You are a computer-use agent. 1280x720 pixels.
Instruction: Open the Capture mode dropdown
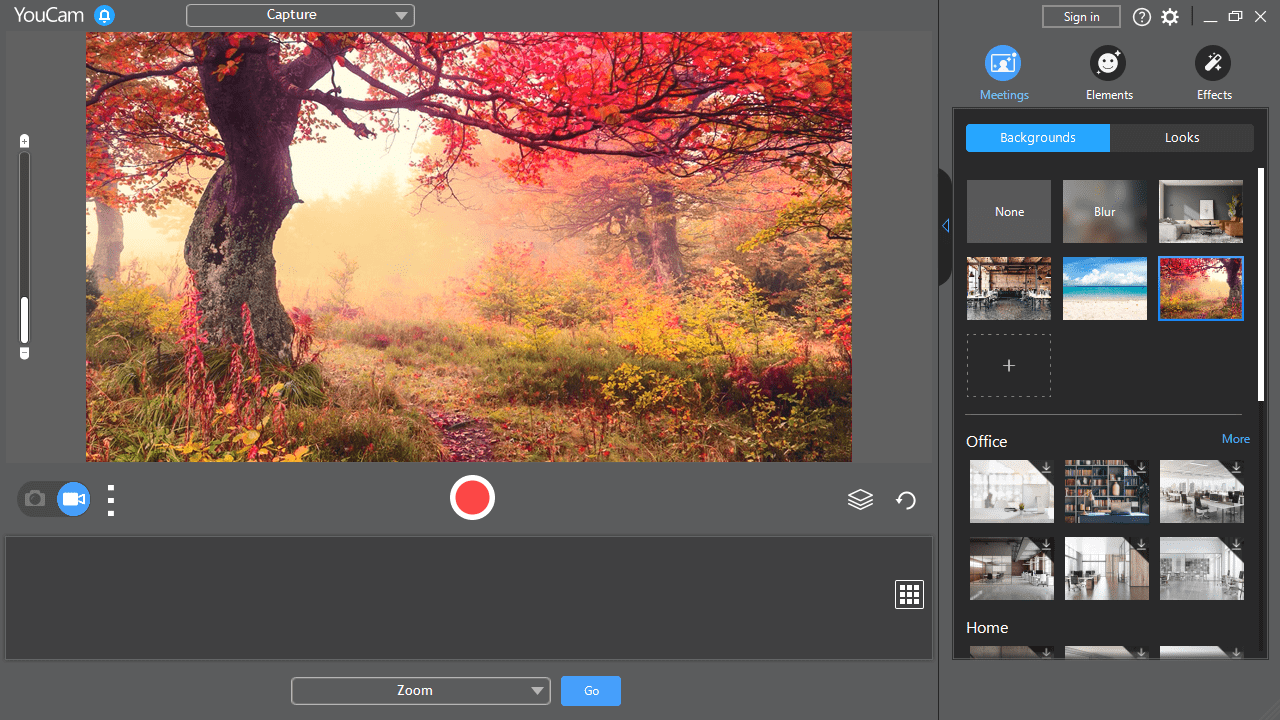[300, 15]
